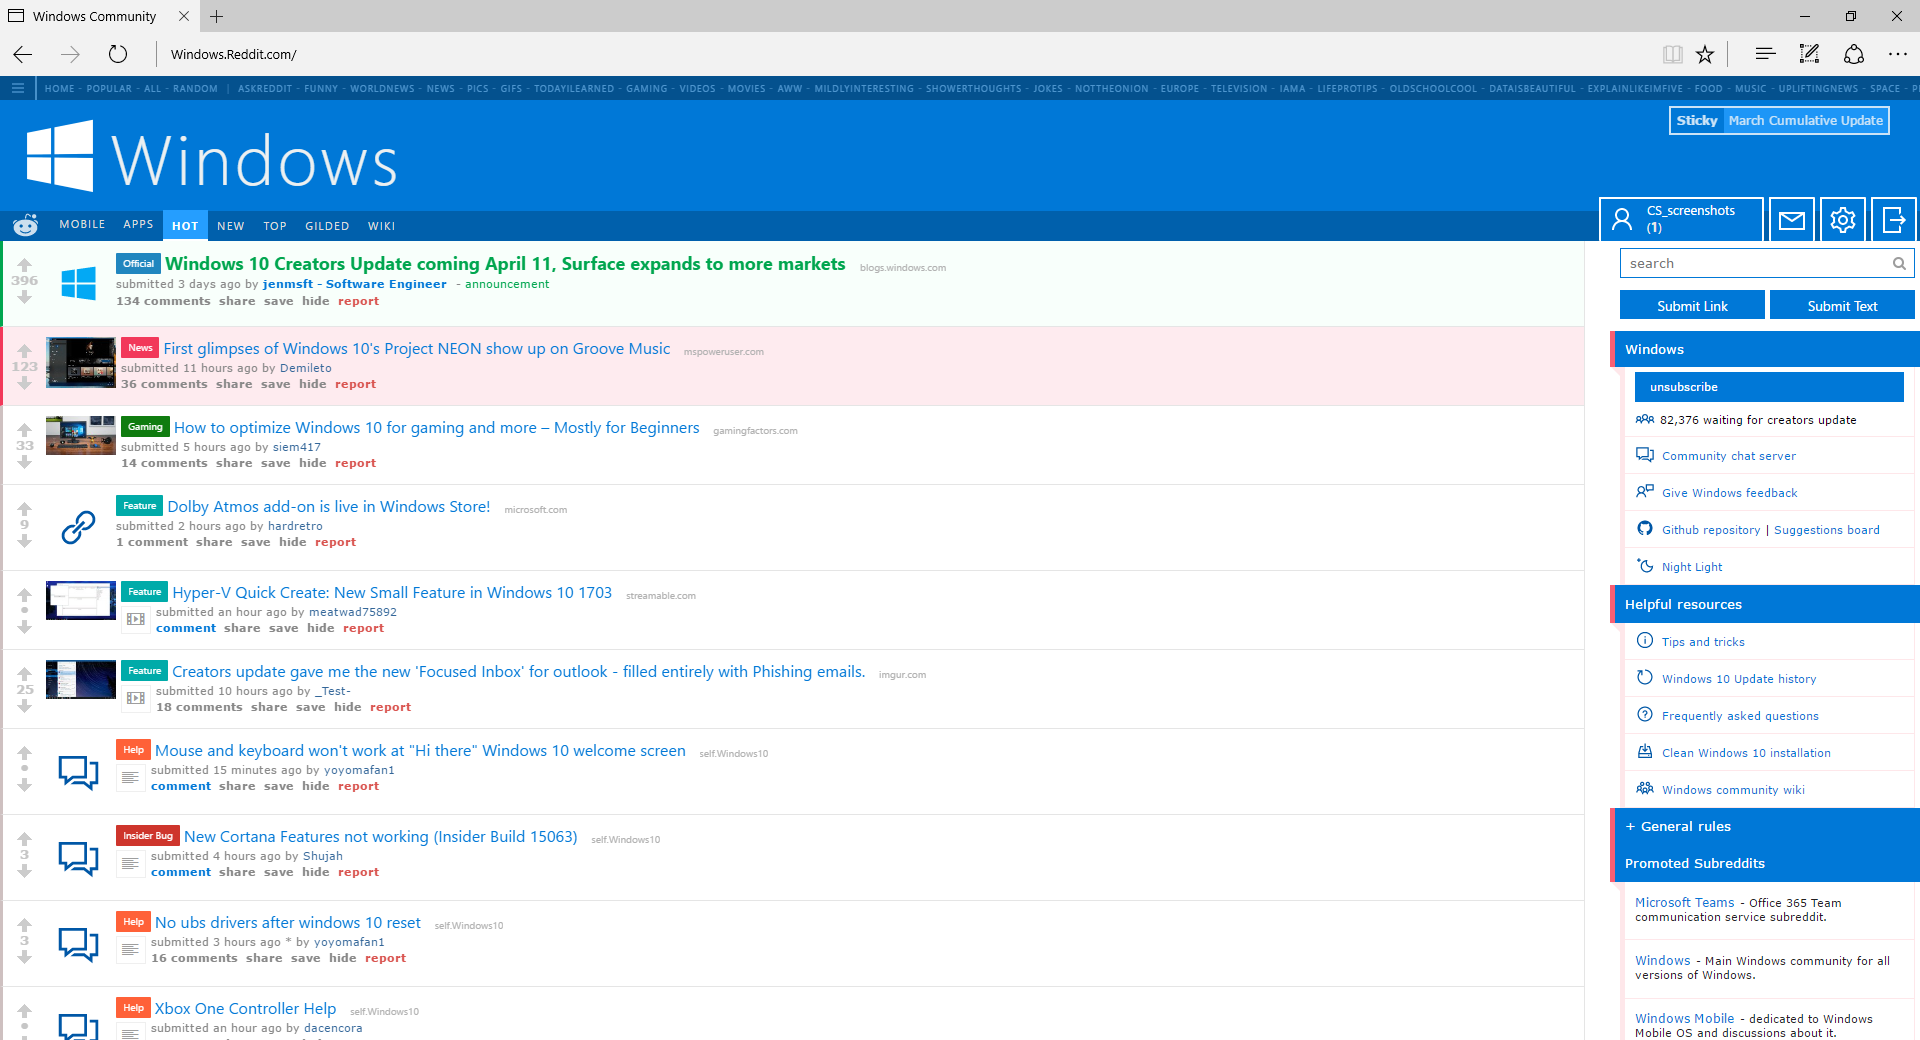Unsubscribe from the Windows subreddit

[x=1769, y=387]
